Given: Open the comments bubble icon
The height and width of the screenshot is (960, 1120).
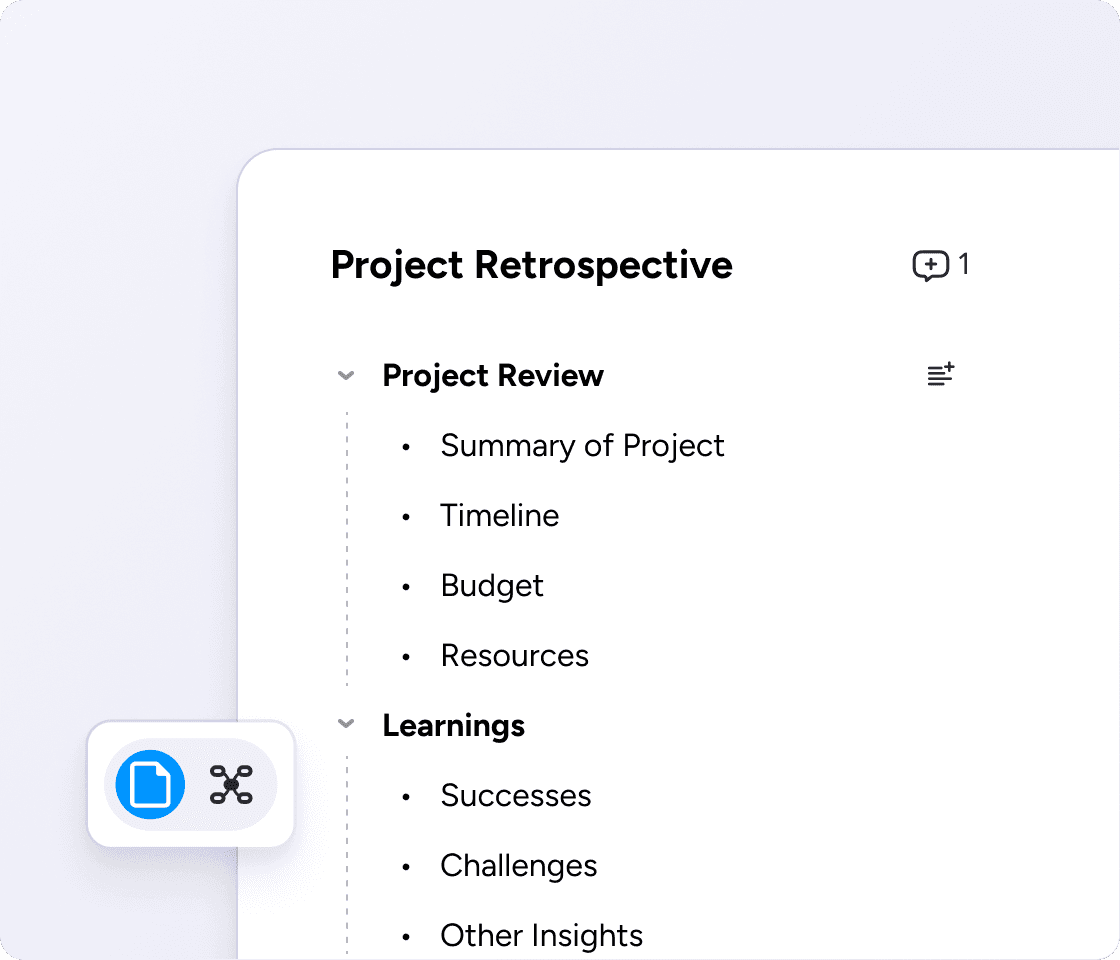Looking at the screenshot, I should (930, 266).
